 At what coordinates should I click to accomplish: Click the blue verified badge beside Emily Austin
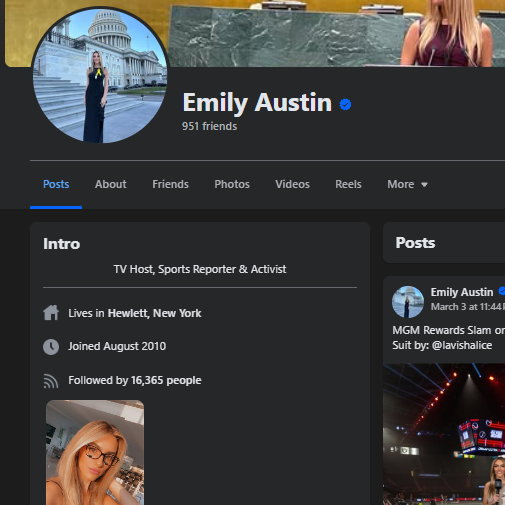pyautogui.click(x=345, y=104)
